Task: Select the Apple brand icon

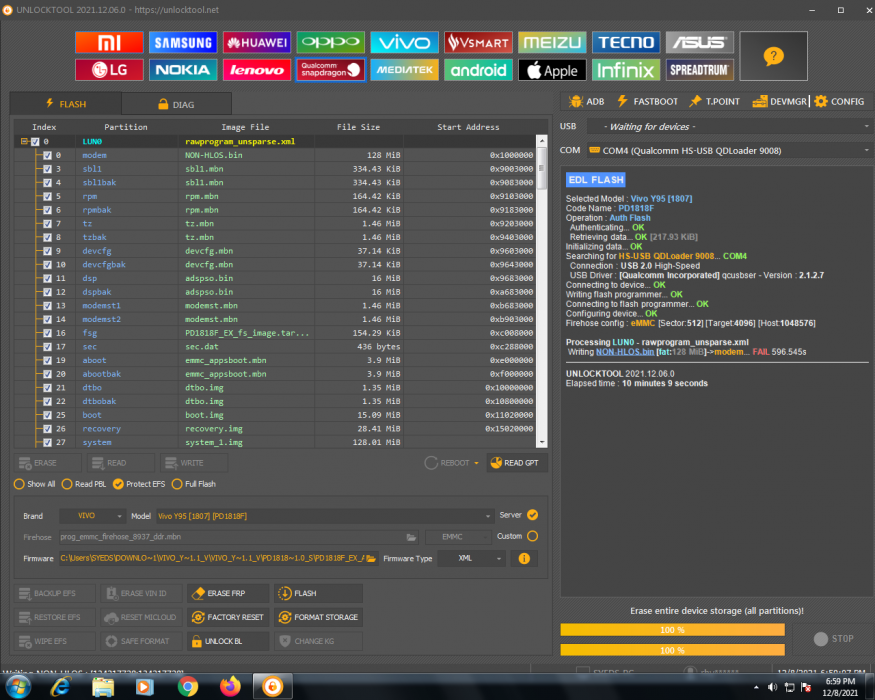Action: point(552,70)
